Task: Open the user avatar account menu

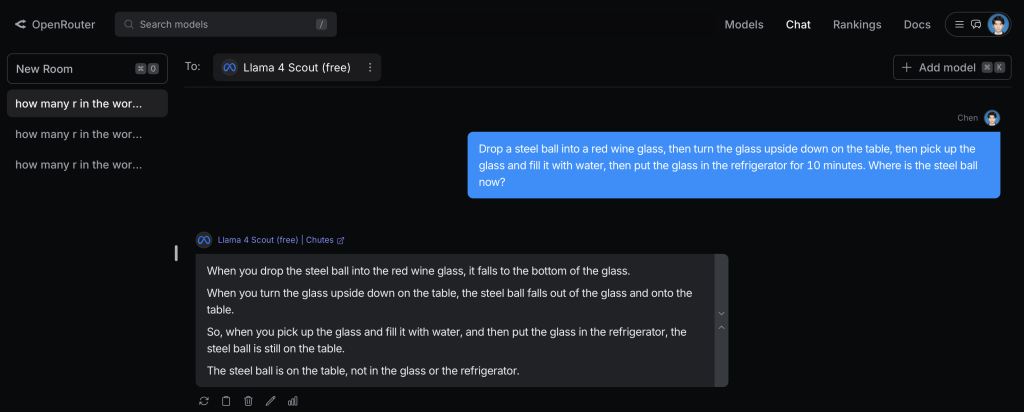Action: [x=998, y=24]
